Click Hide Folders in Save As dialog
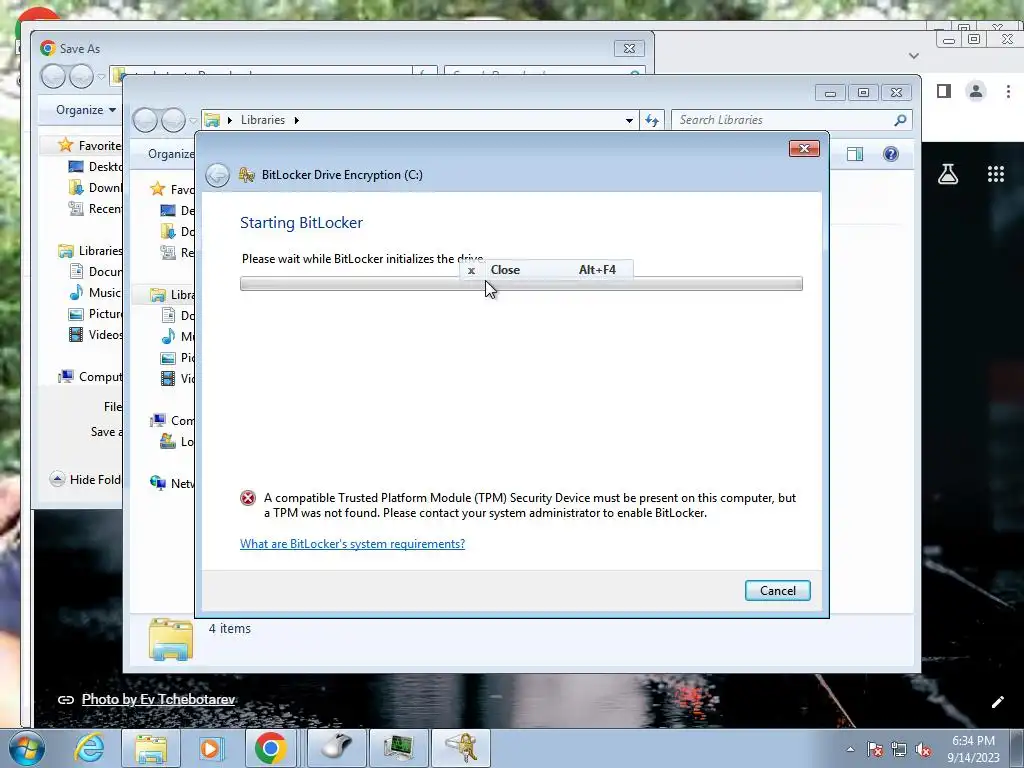 point(86,479)
